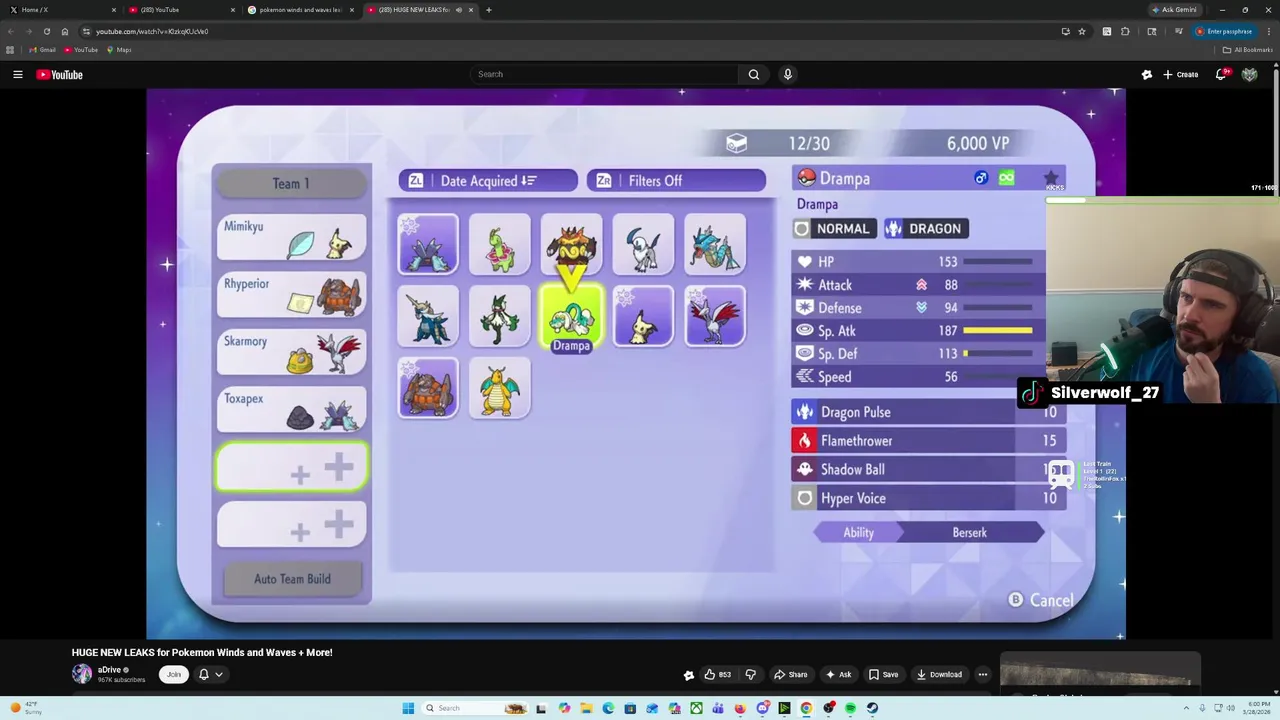Open a new browser tab with plus
This screenshot has width=1280, height=720.
click(x=488, y=10)
